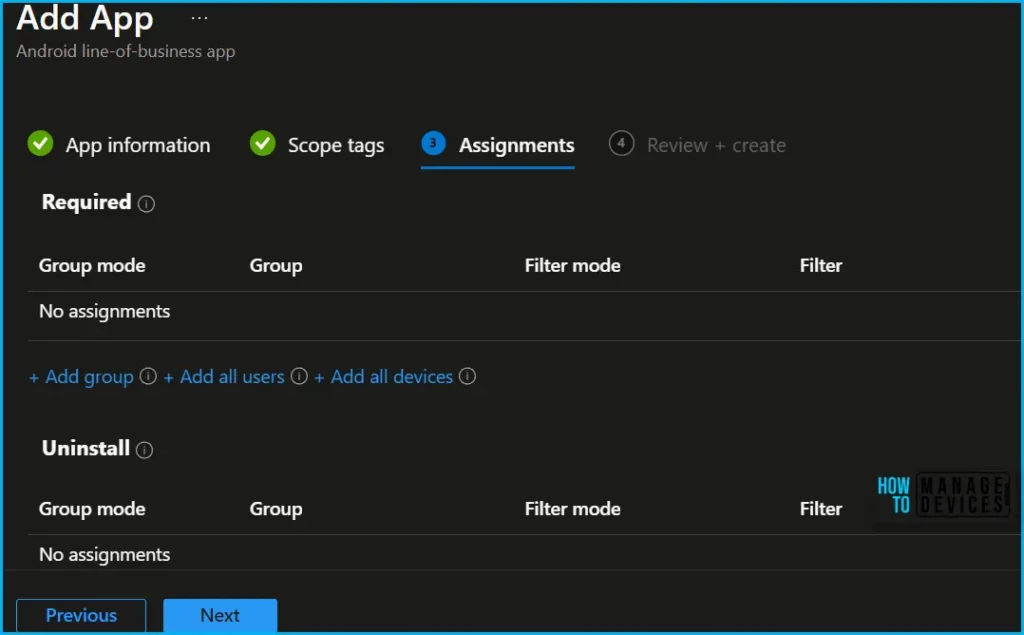Click Group header in Uninstall table
Viewport: 1024px width, 635px height.
coord(276,509)
